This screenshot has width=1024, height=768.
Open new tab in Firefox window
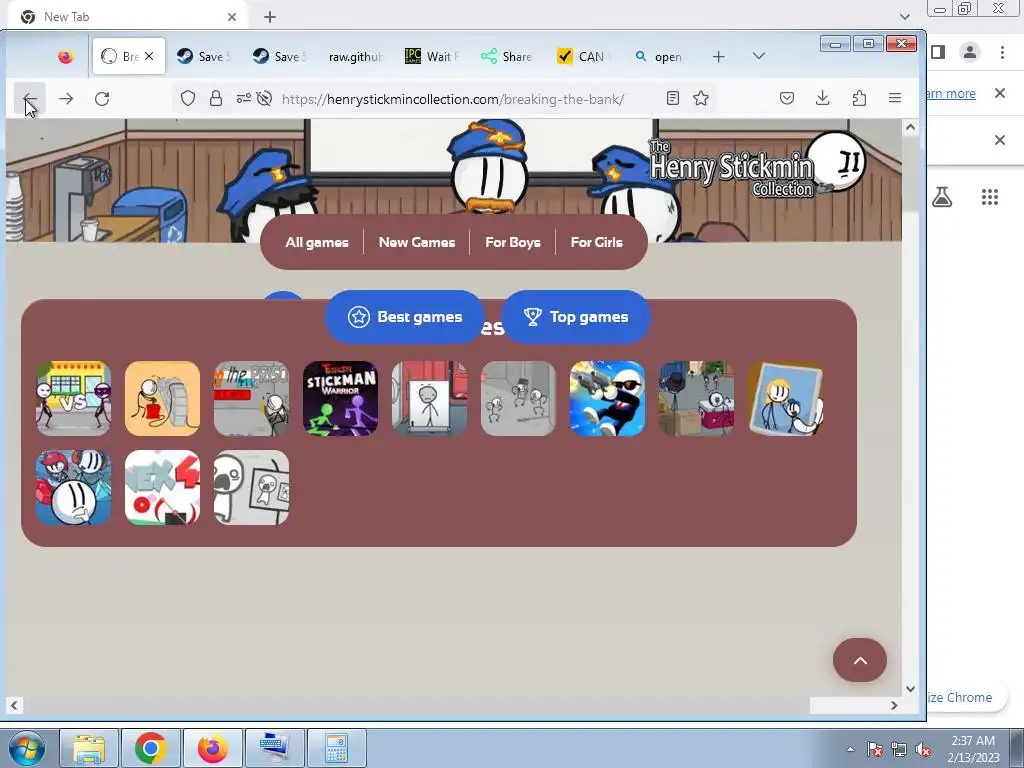coord(718,57)
